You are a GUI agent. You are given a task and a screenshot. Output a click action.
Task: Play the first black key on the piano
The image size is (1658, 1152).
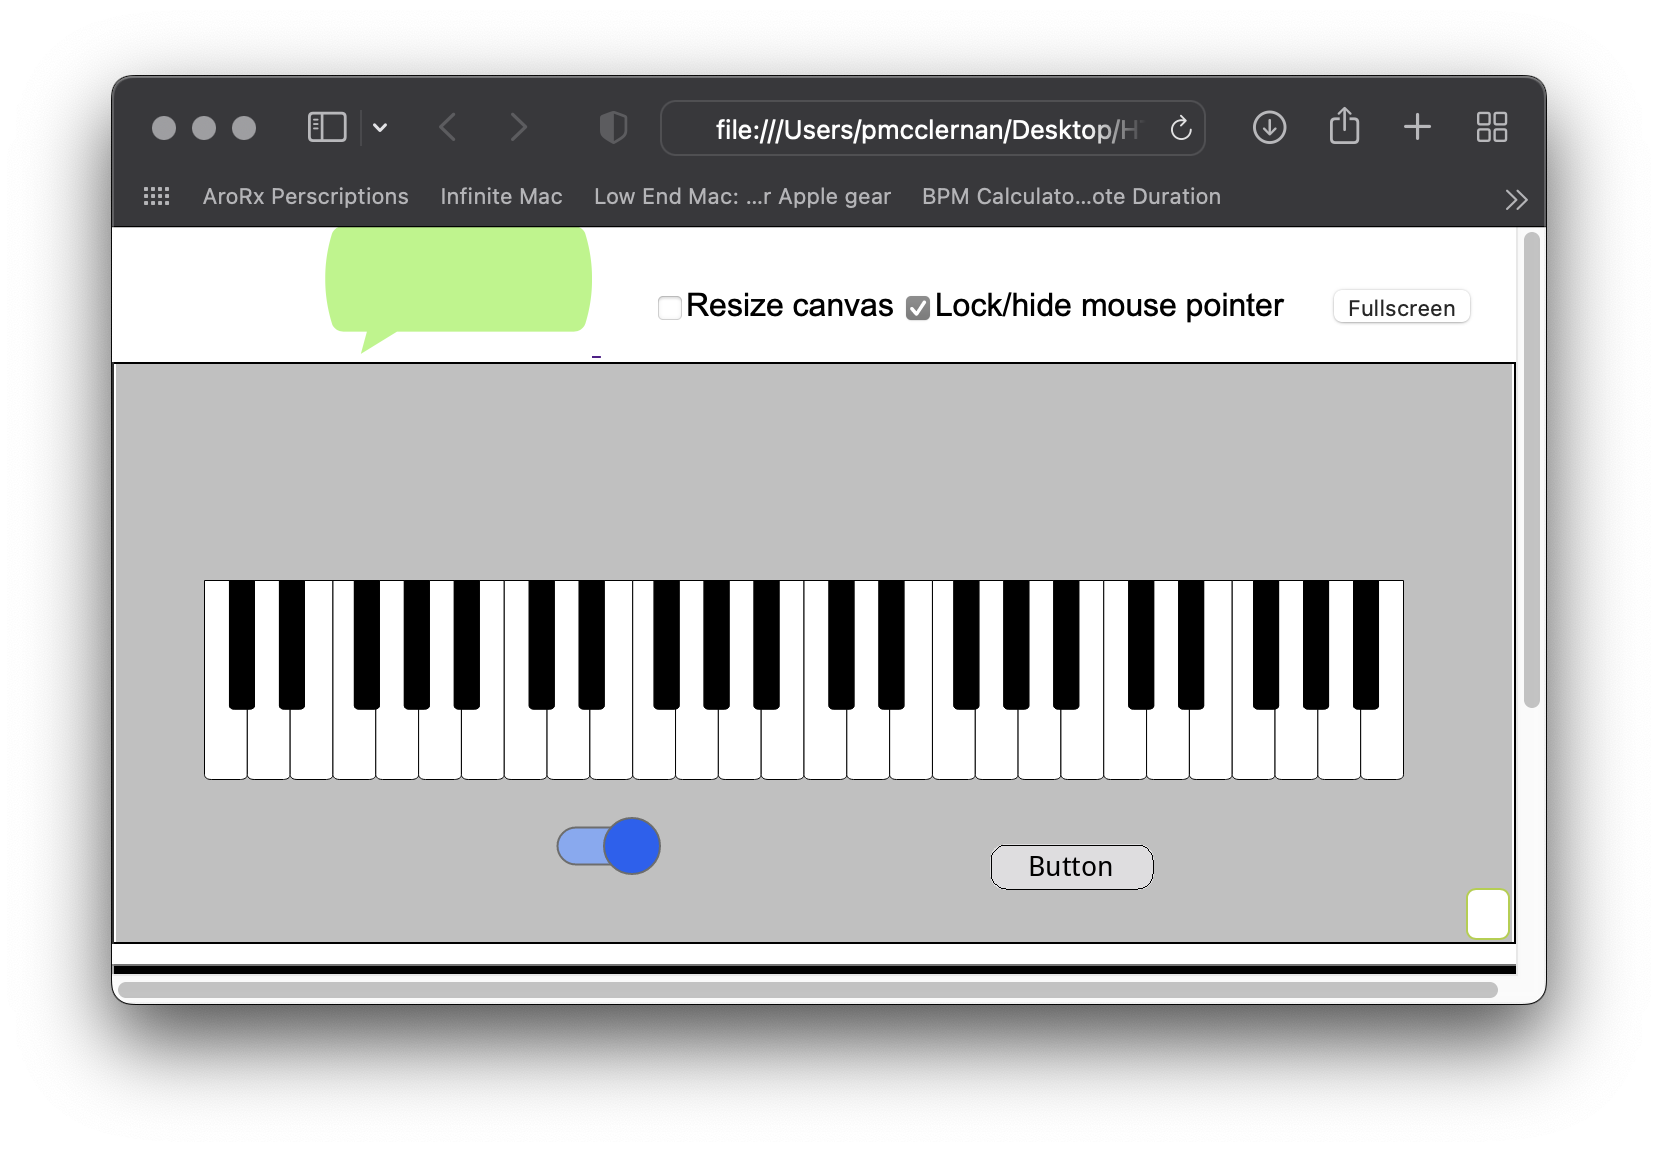point(241,645)
